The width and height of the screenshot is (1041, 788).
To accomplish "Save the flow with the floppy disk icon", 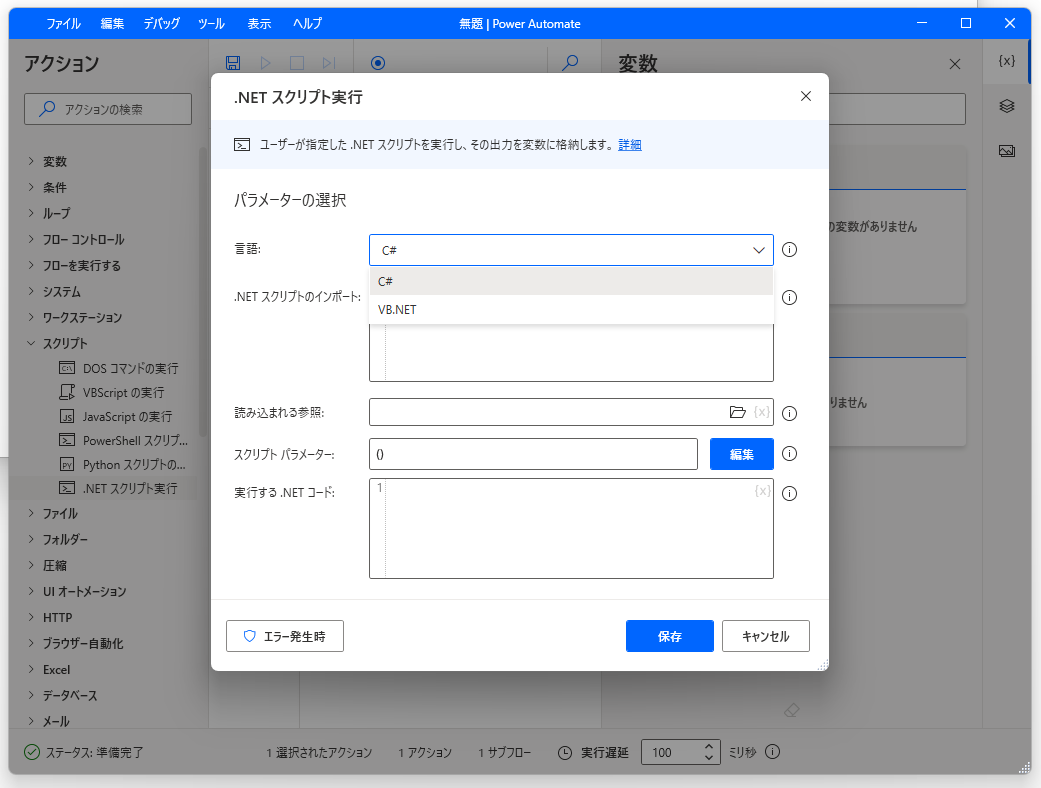I will coord(234,62).
